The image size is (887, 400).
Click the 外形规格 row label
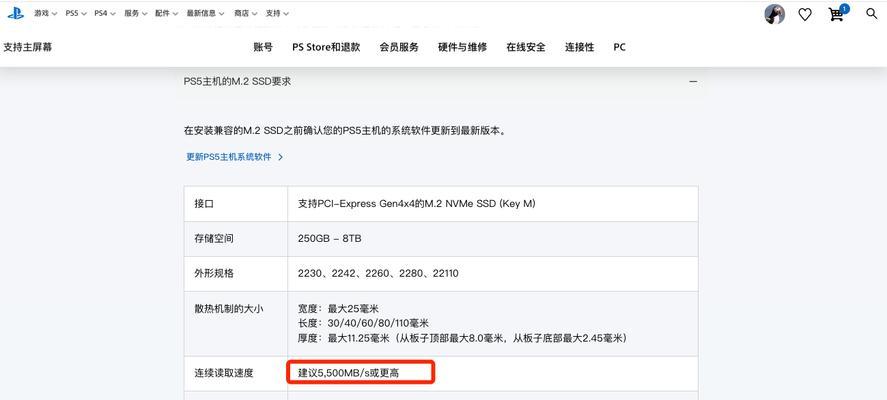(x=214, y=274)
